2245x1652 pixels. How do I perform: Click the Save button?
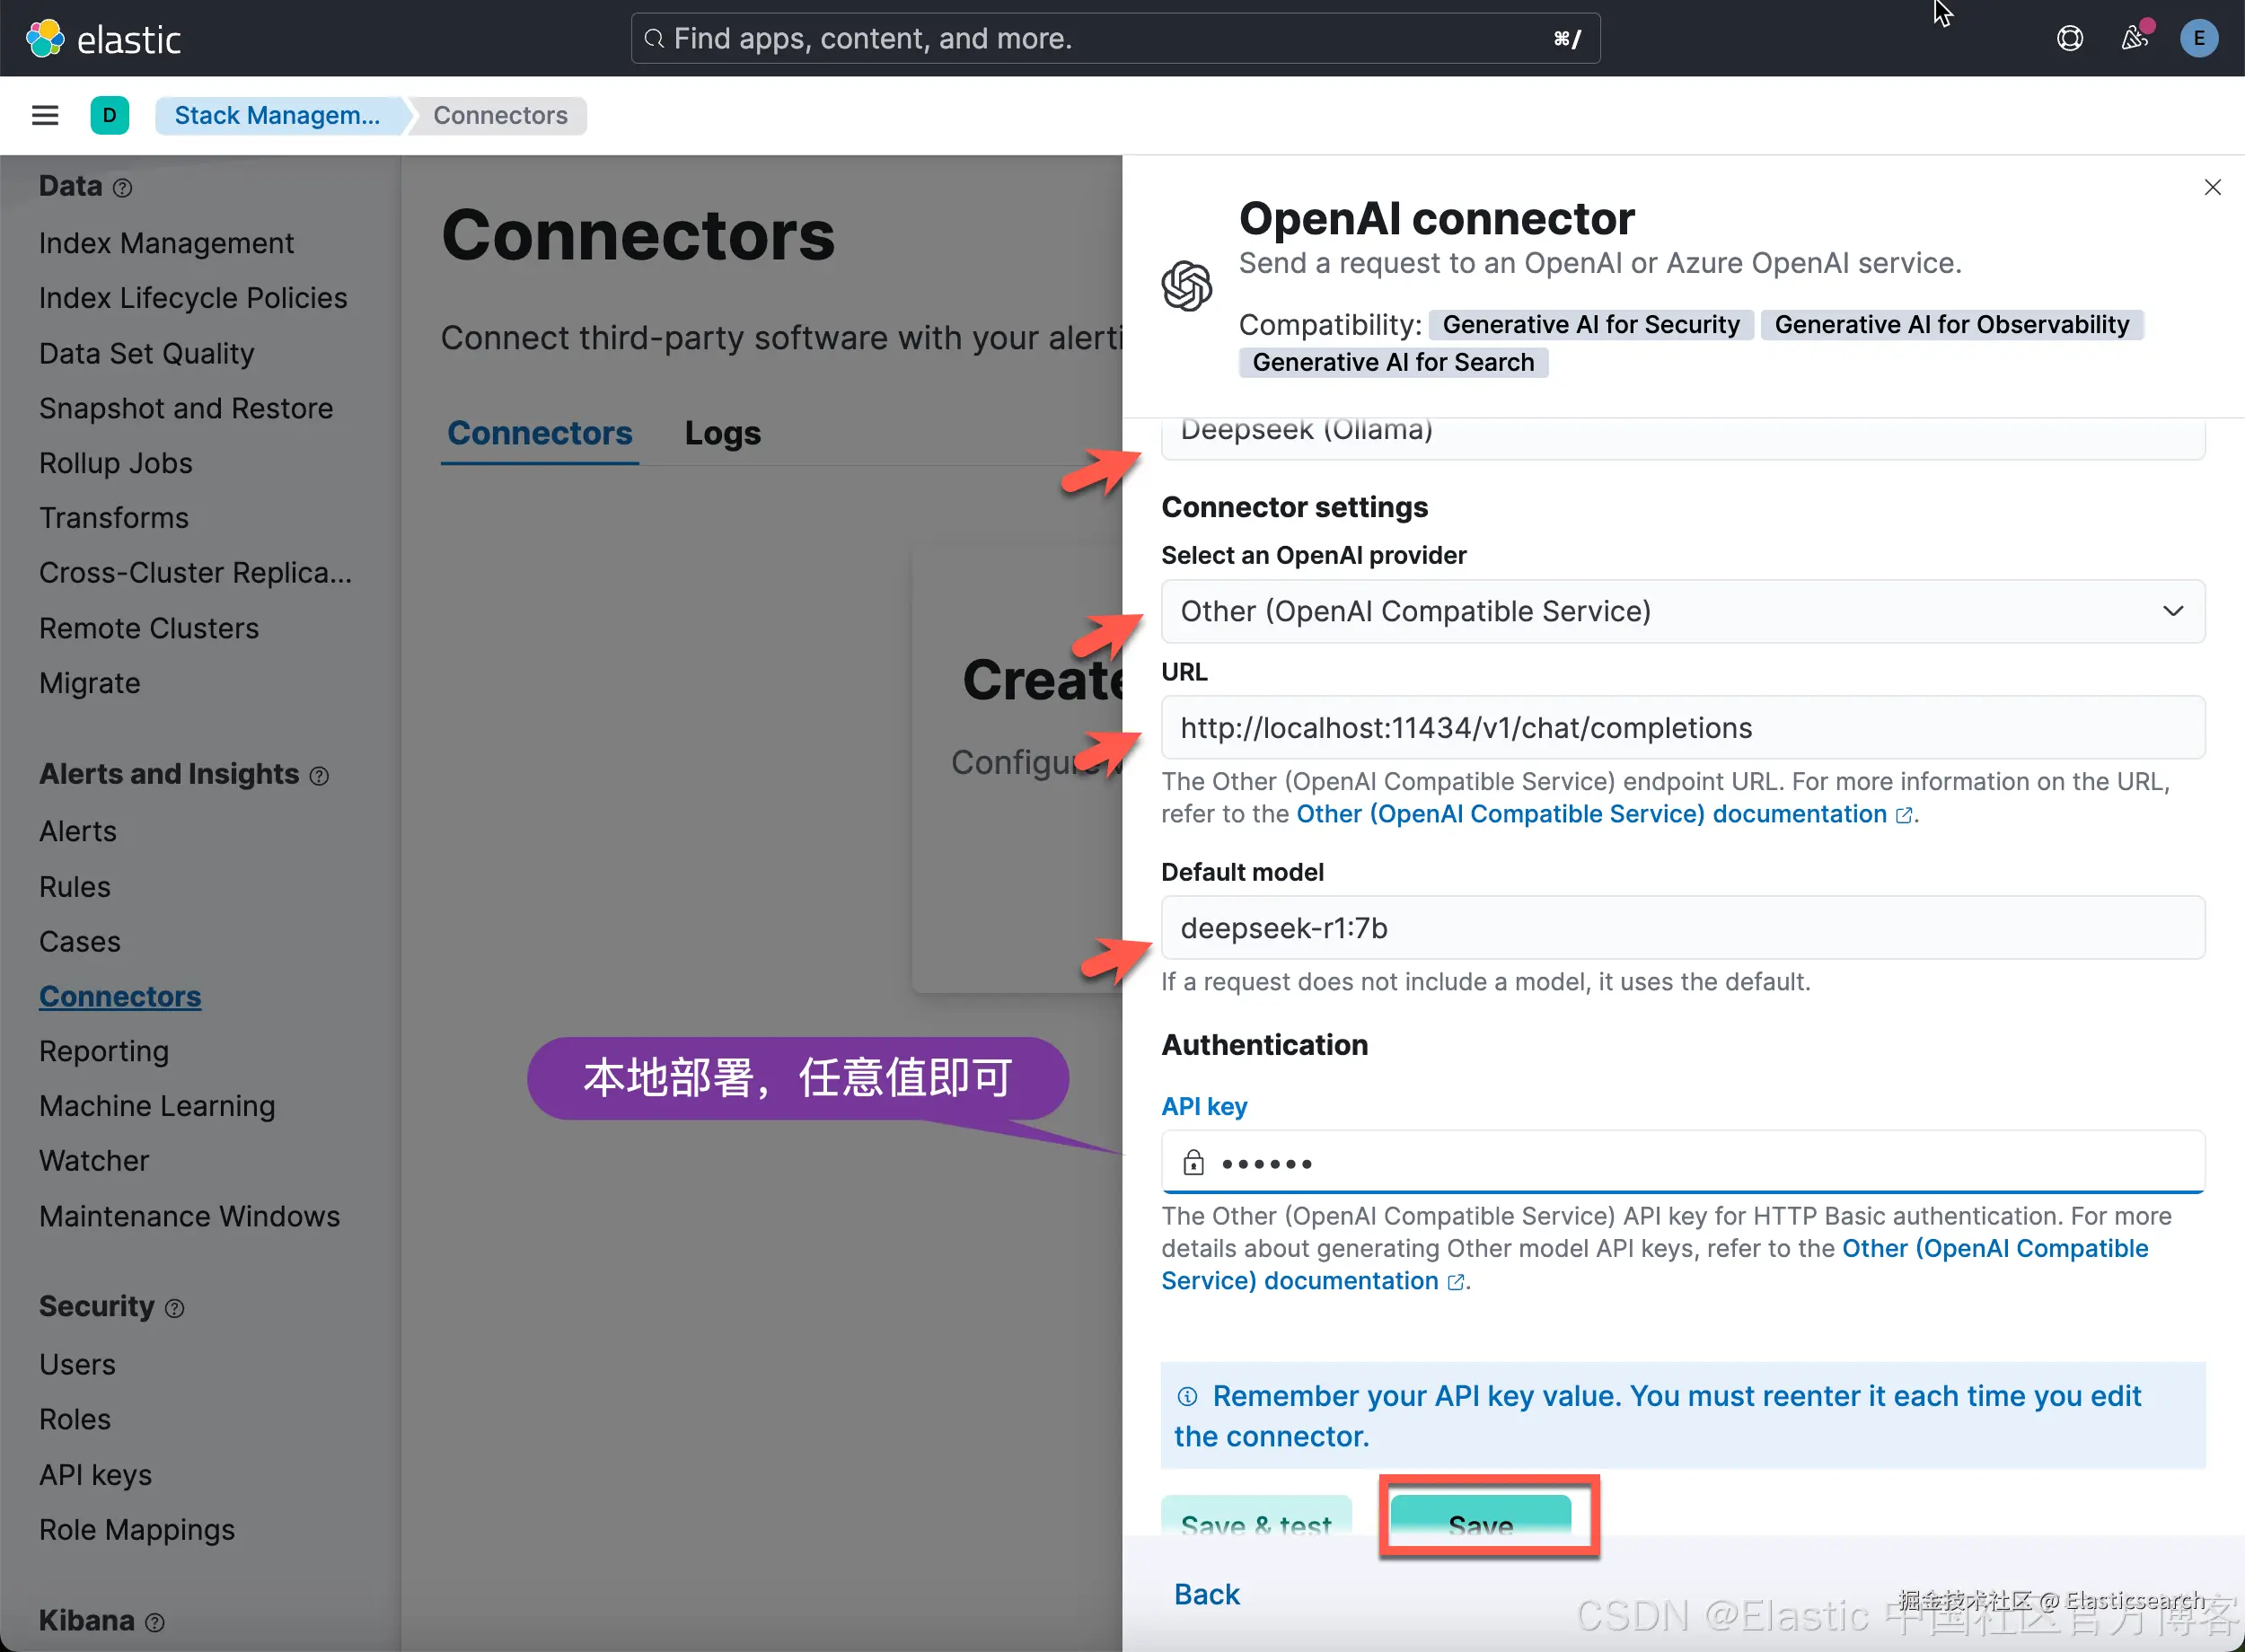coord(1480,1518)
